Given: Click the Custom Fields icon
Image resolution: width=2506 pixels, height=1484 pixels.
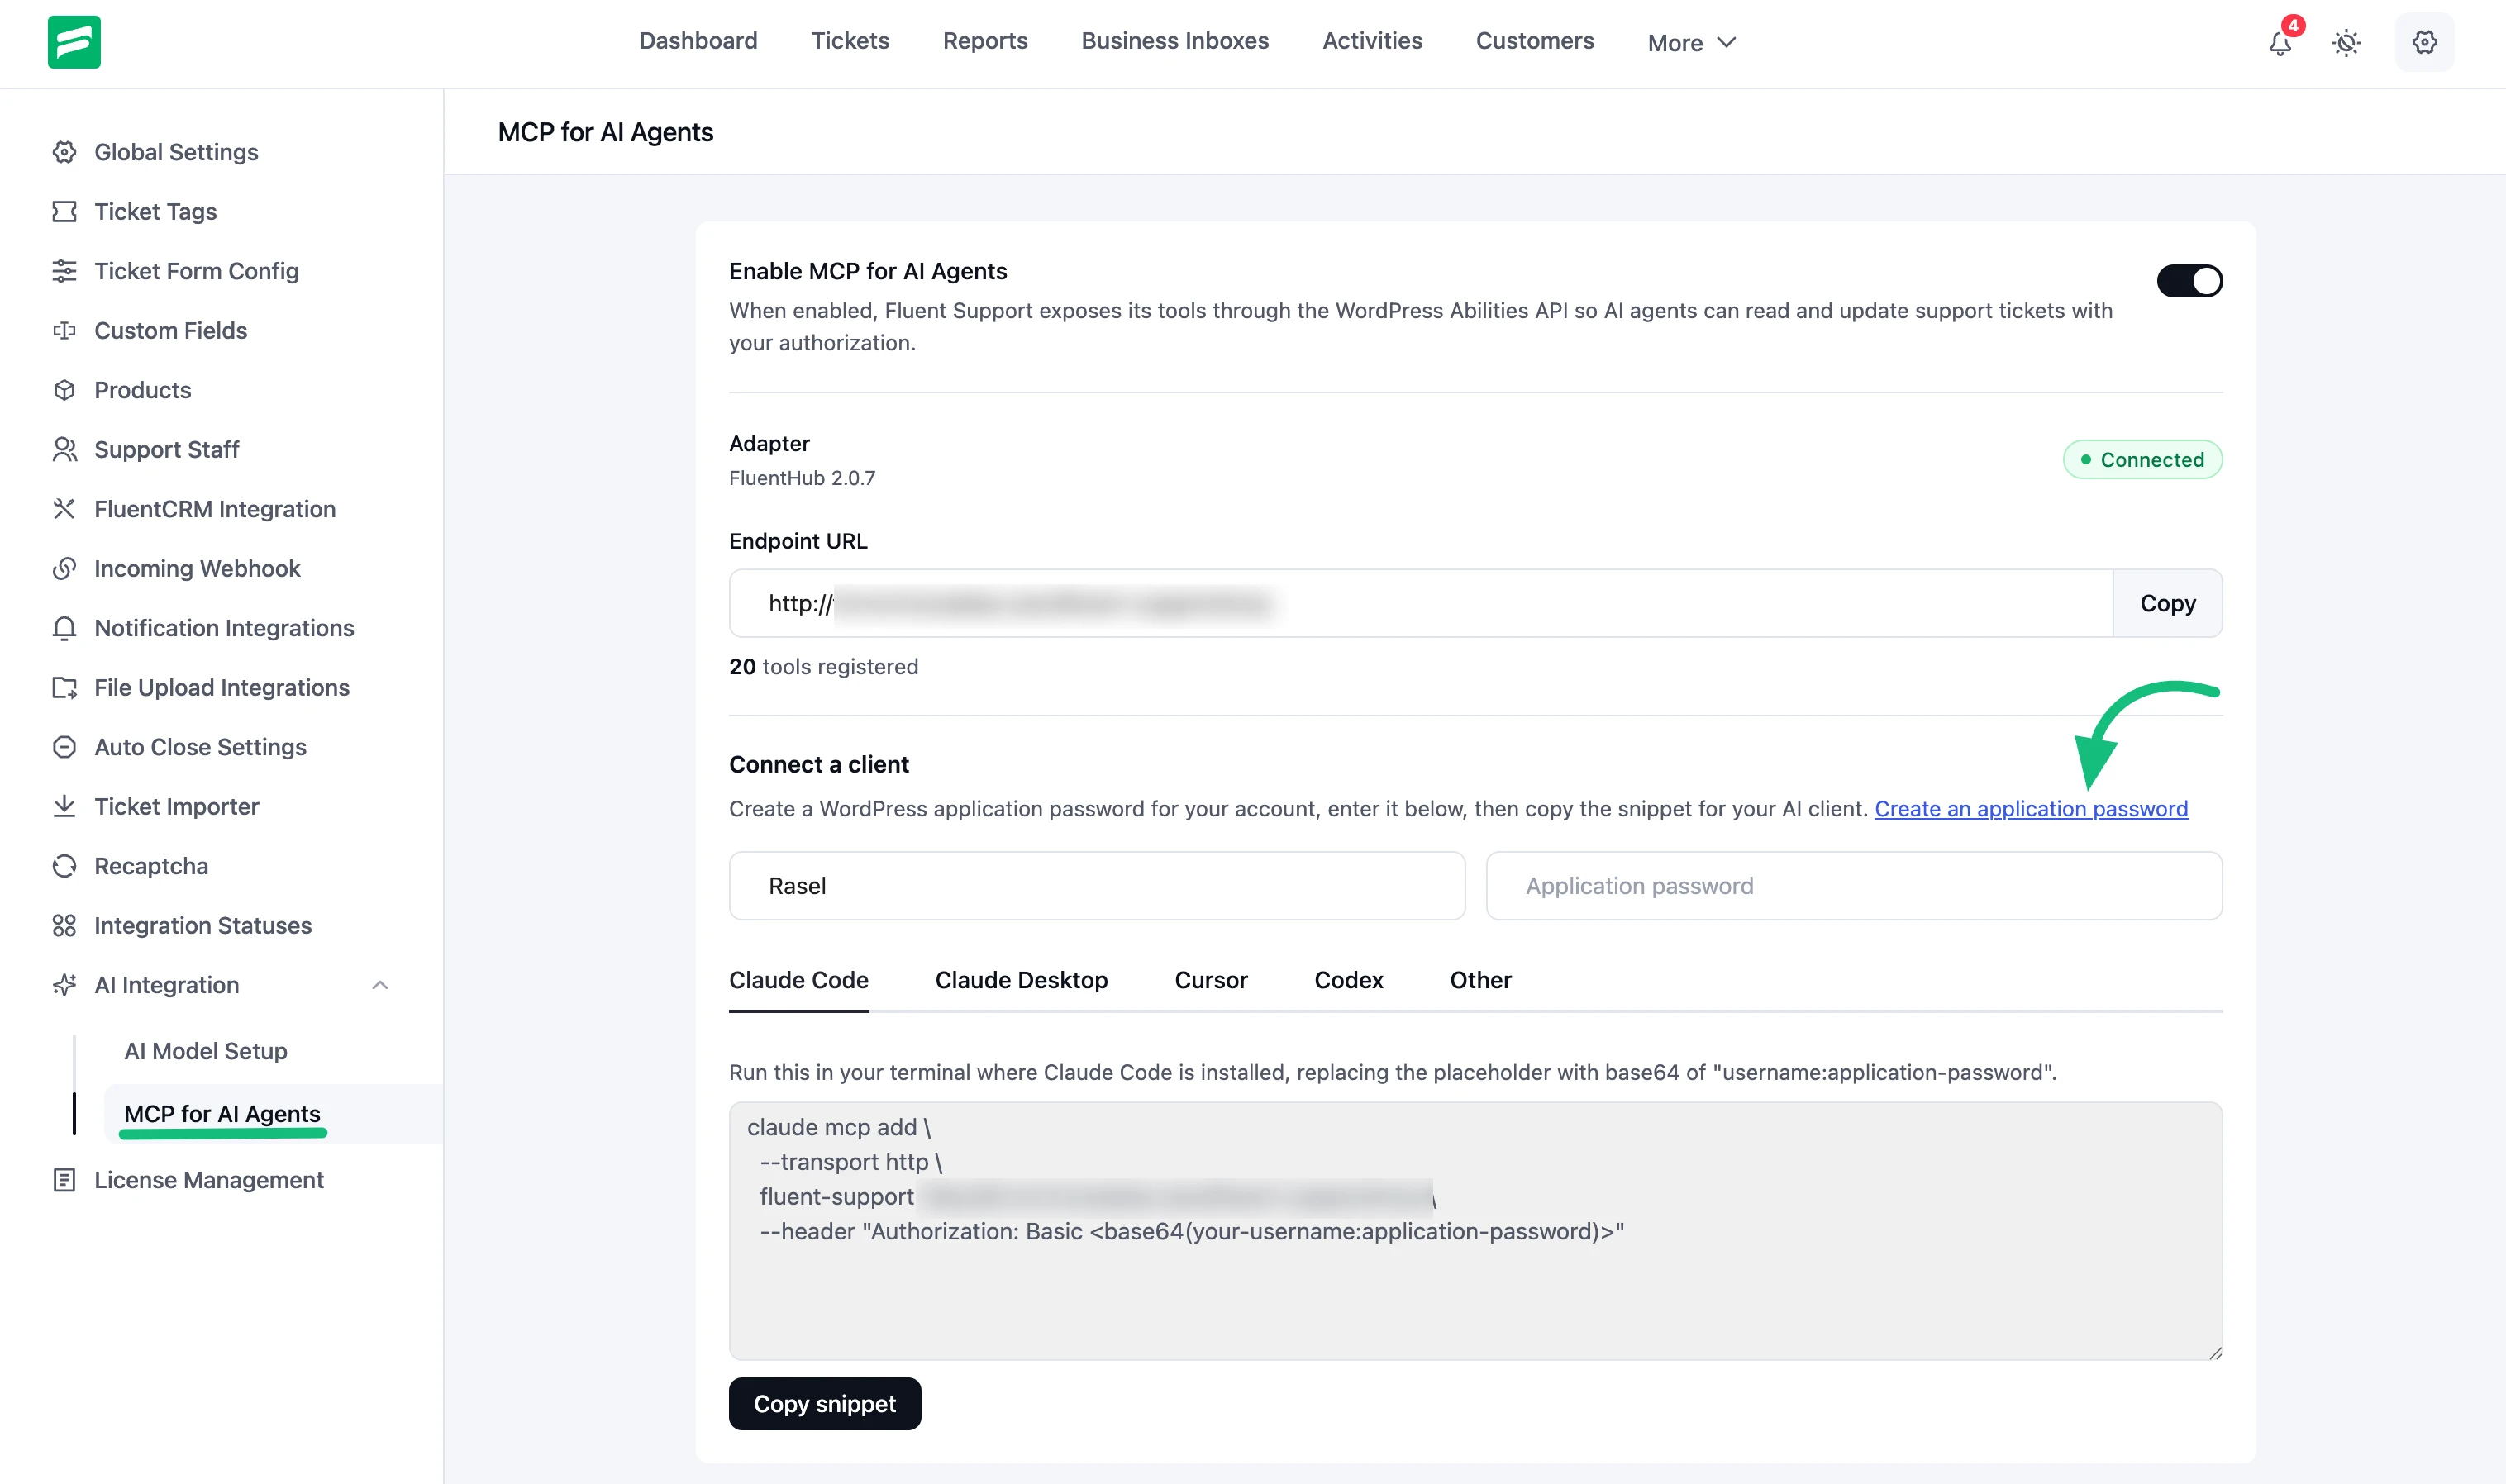Looking at the screenshot, I should click(64, 330).
